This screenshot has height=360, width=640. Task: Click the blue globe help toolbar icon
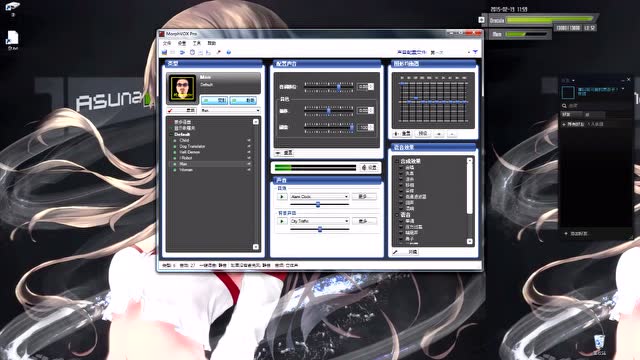point(229,52)
